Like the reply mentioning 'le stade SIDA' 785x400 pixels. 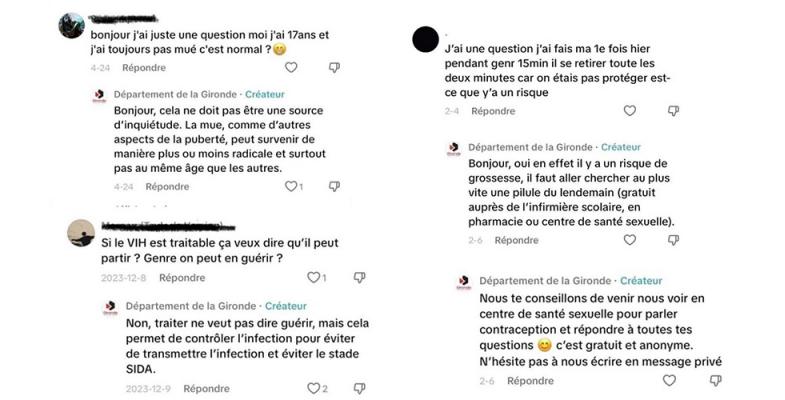(313, 388)
